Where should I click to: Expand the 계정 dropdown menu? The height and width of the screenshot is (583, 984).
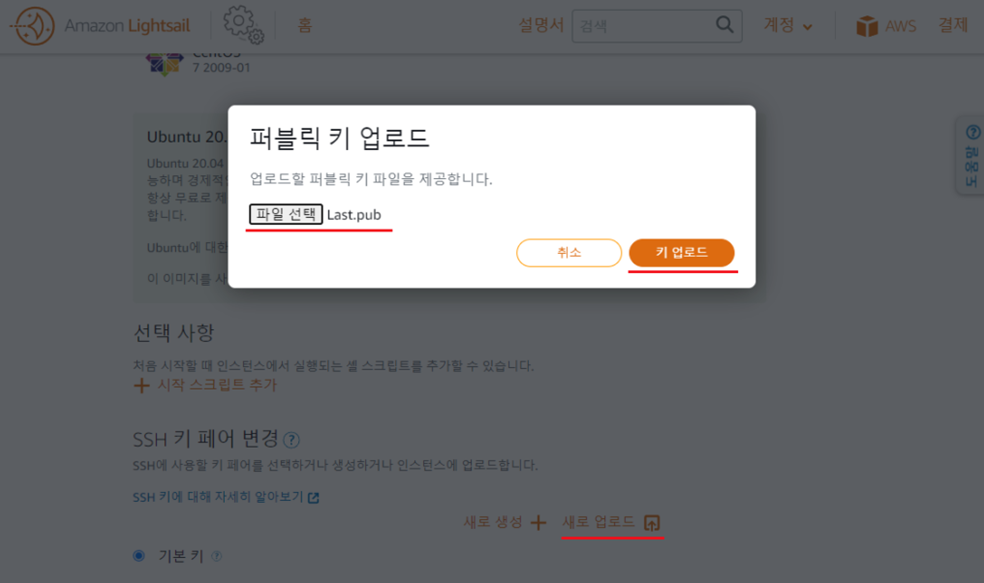788,25
